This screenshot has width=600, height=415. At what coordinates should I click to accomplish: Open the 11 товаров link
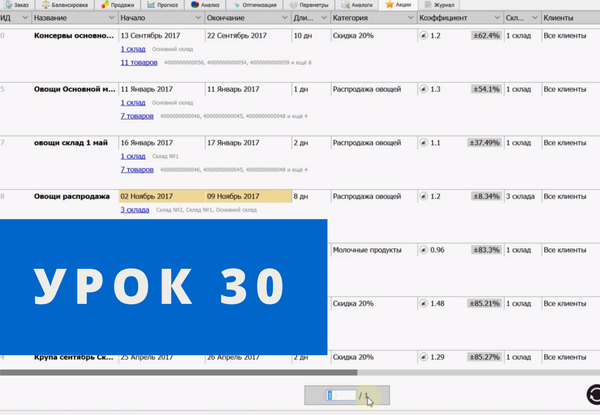point(139,62)
